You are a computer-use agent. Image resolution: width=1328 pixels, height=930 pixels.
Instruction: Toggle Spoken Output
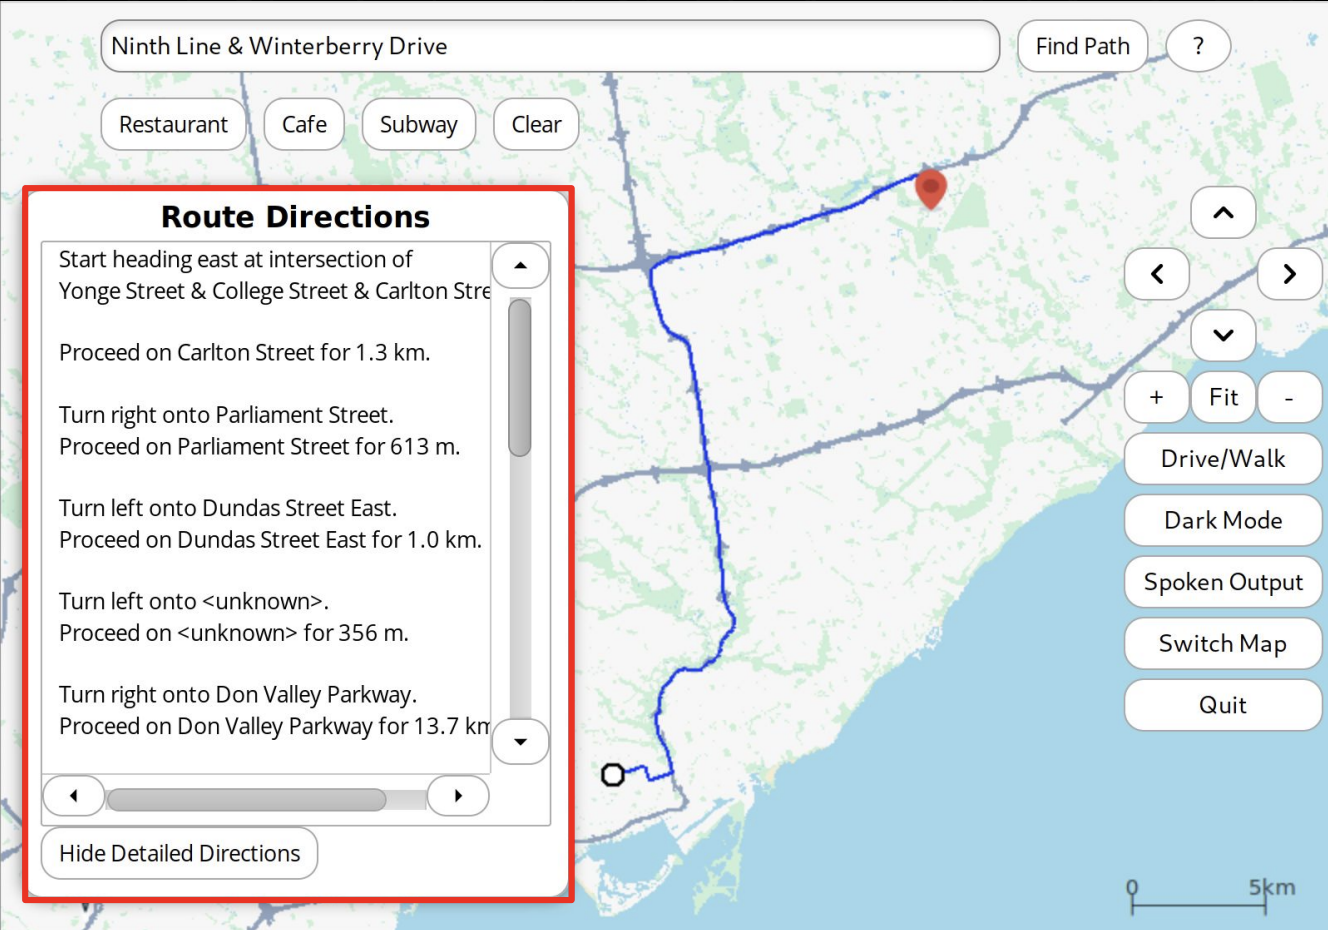point(1222,582)
